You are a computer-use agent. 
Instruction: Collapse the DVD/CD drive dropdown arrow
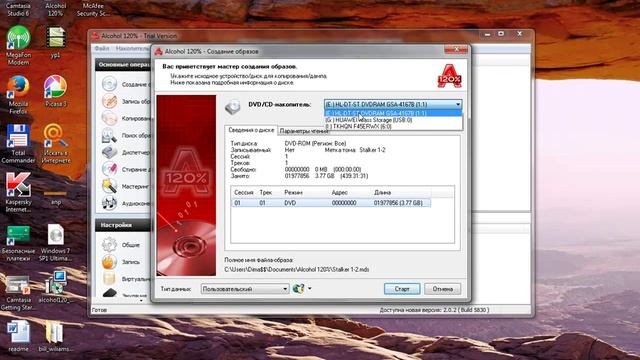pyautogui.click(x=458, y=104)
